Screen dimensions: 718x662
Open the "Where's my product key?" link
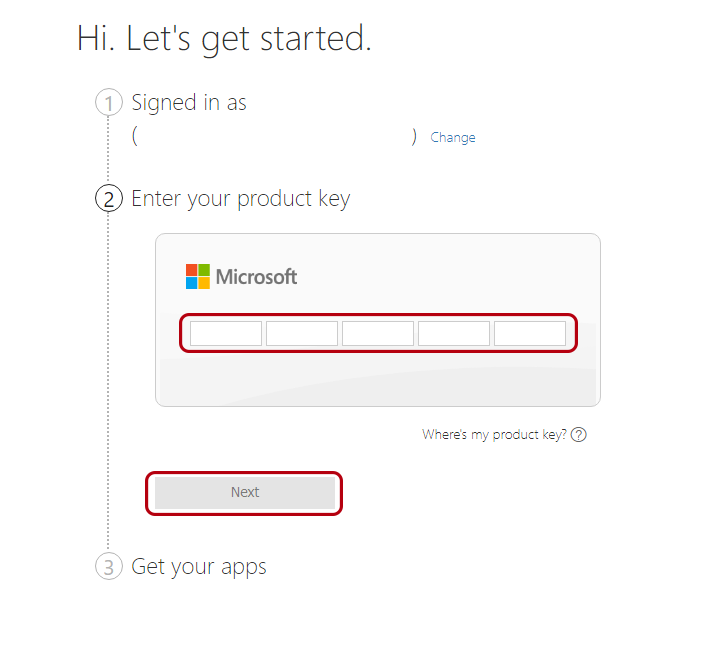[x=494, y=435]
